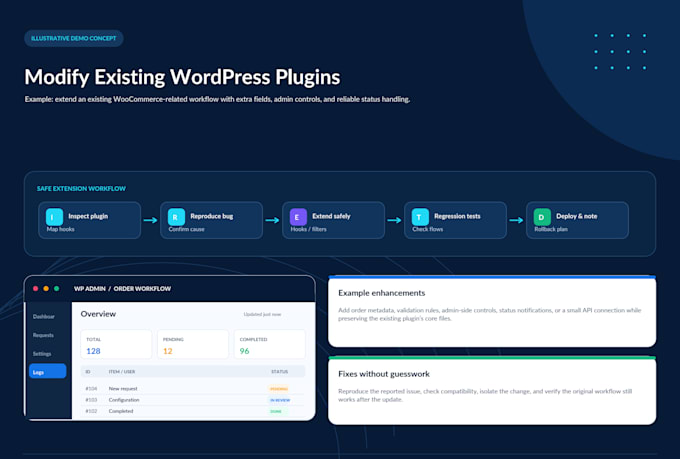This screenshot has width=680, height=459.
Task: Open Settings in the WP Admin sidebar
Action: 42,354
